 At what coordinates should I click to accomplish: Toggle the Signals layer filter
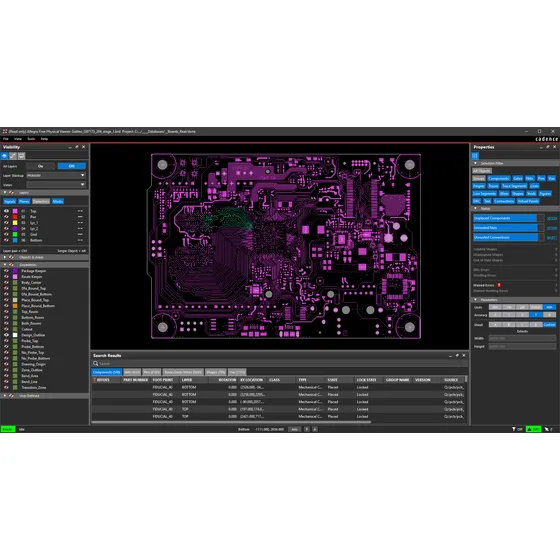10,201
